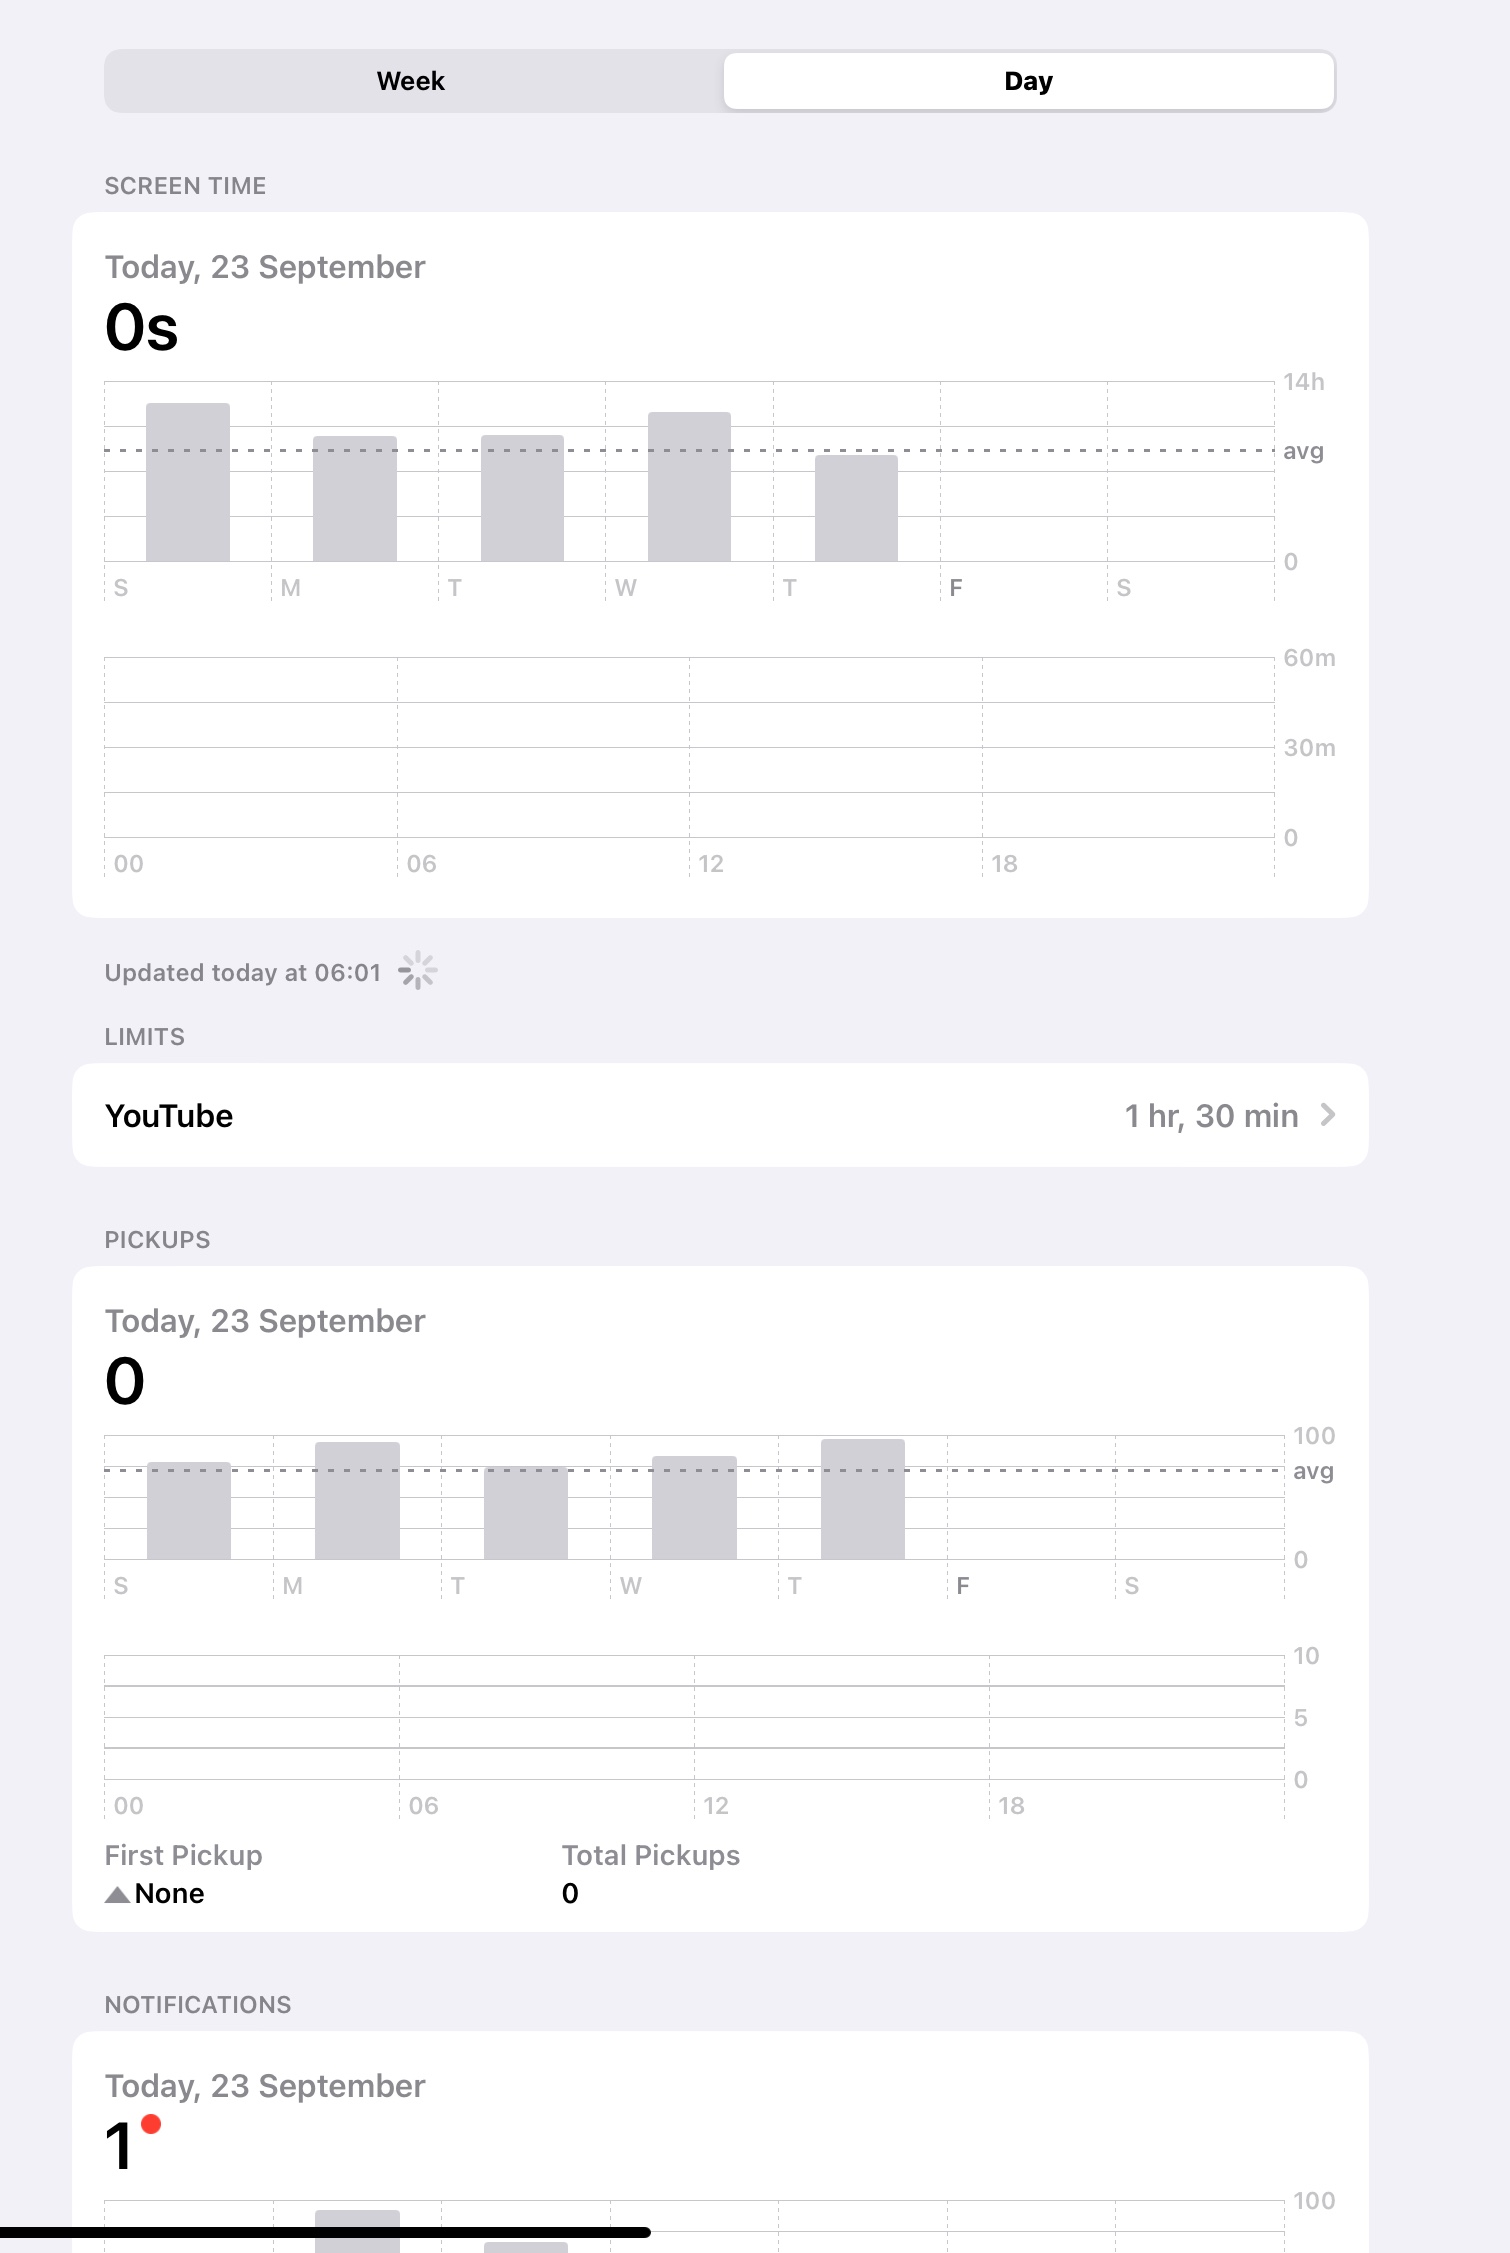Tap the red notification dot indicator

click(x=152, y=2124)
